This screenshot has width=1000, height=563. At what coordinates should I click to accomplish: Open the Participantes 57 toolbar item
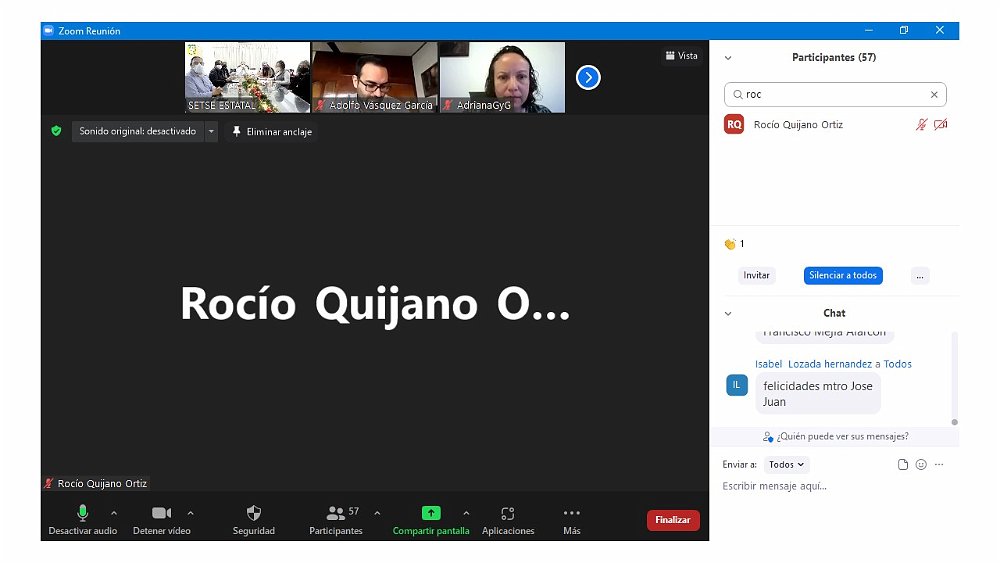point(336,513)
